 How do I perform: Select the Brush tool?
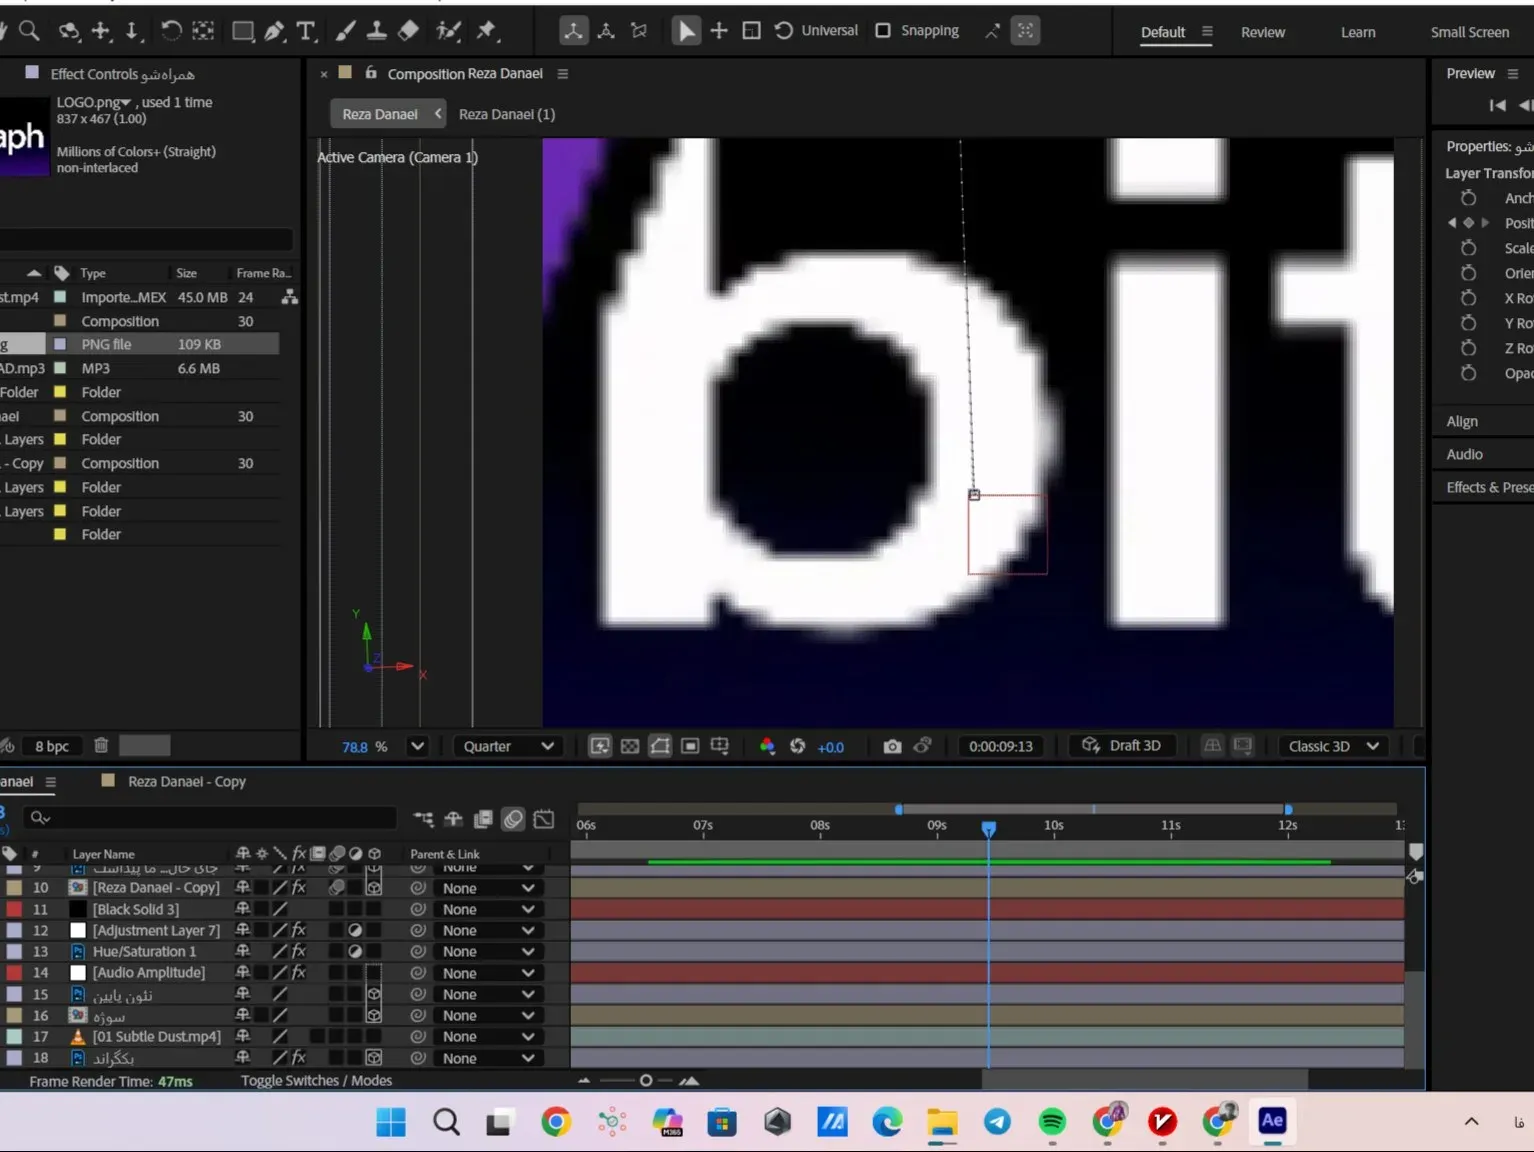tap(345, 31)
